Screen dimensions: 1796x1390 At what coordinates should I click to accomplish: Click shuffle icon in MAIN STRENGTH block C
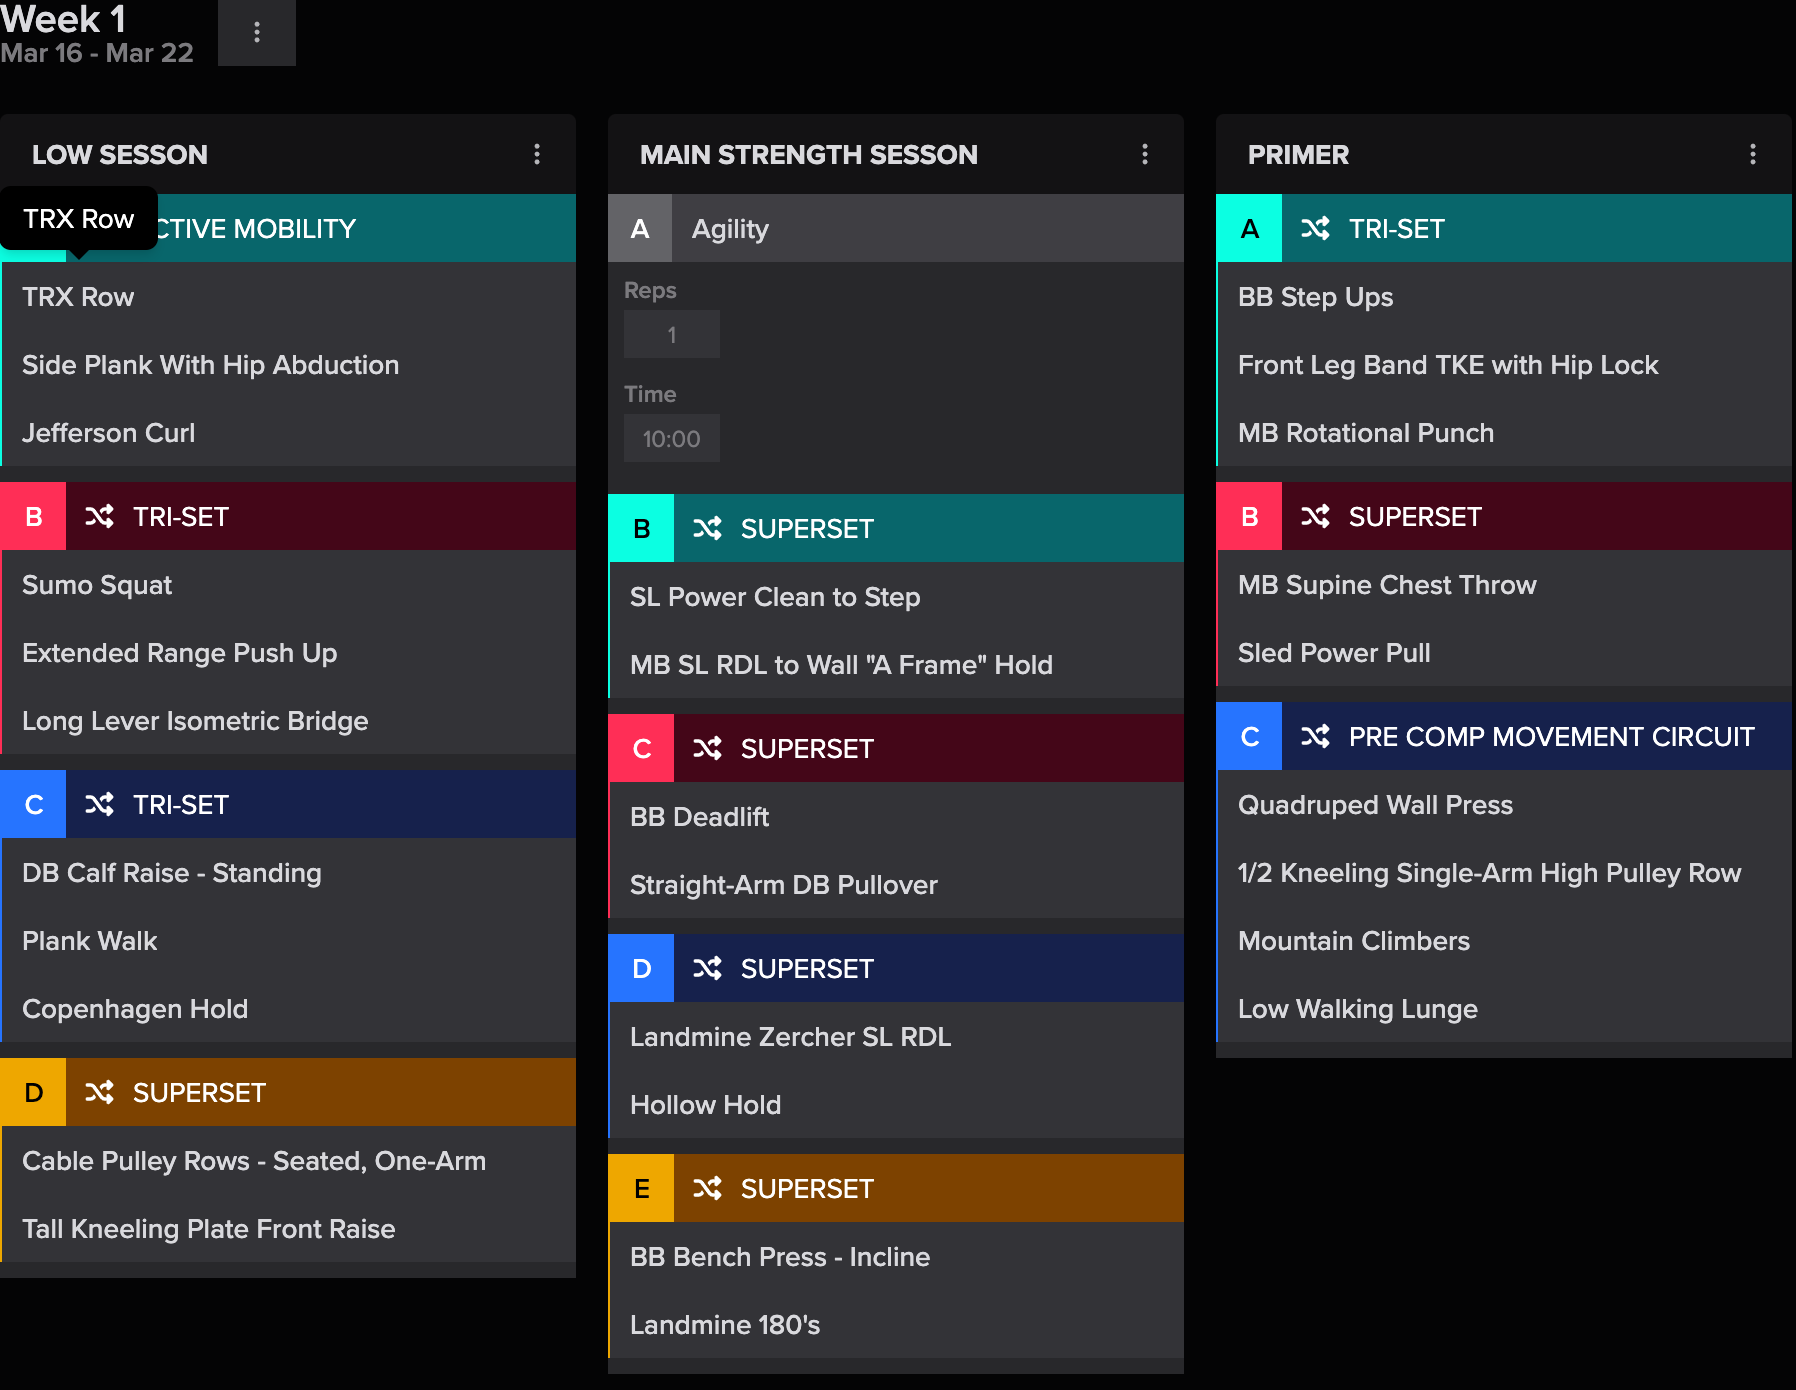point(707,748)
